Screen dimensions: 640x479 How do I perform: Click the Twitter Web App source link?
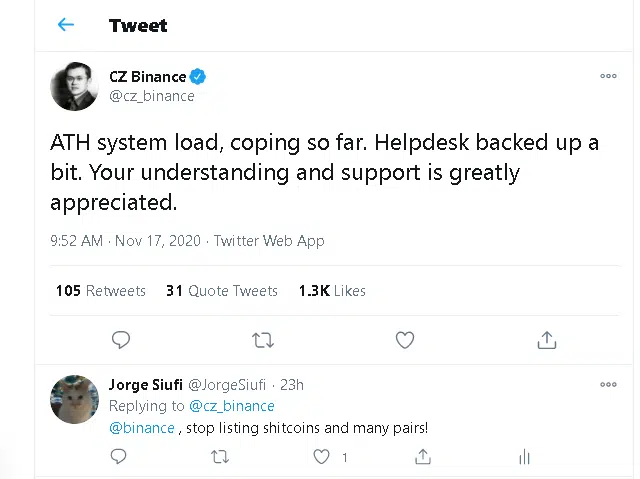point(269,241)
